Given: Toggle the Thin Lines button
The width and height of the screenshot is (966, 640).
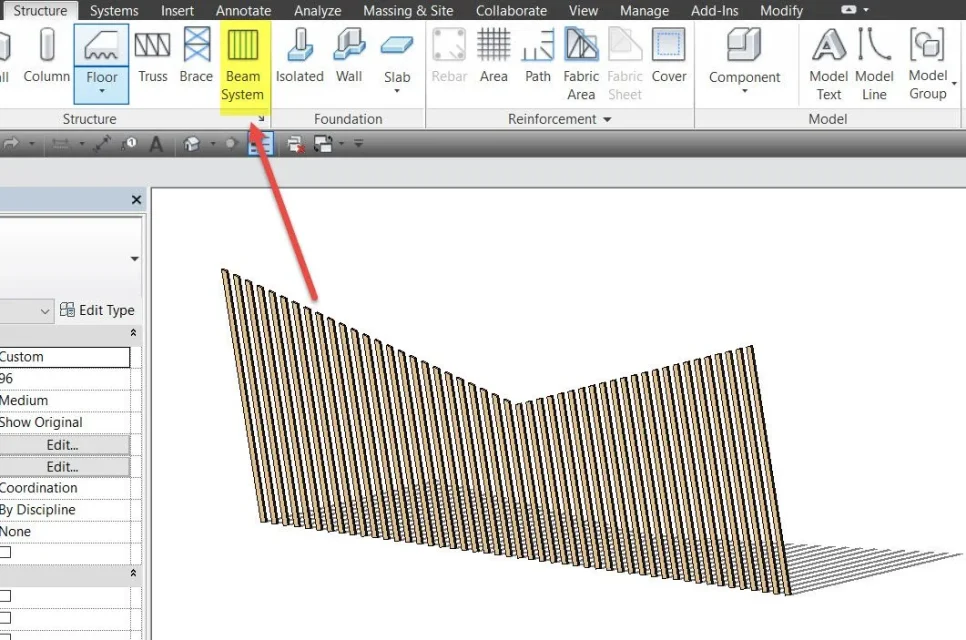Looking at the screenshot, I should pos(260,144).
